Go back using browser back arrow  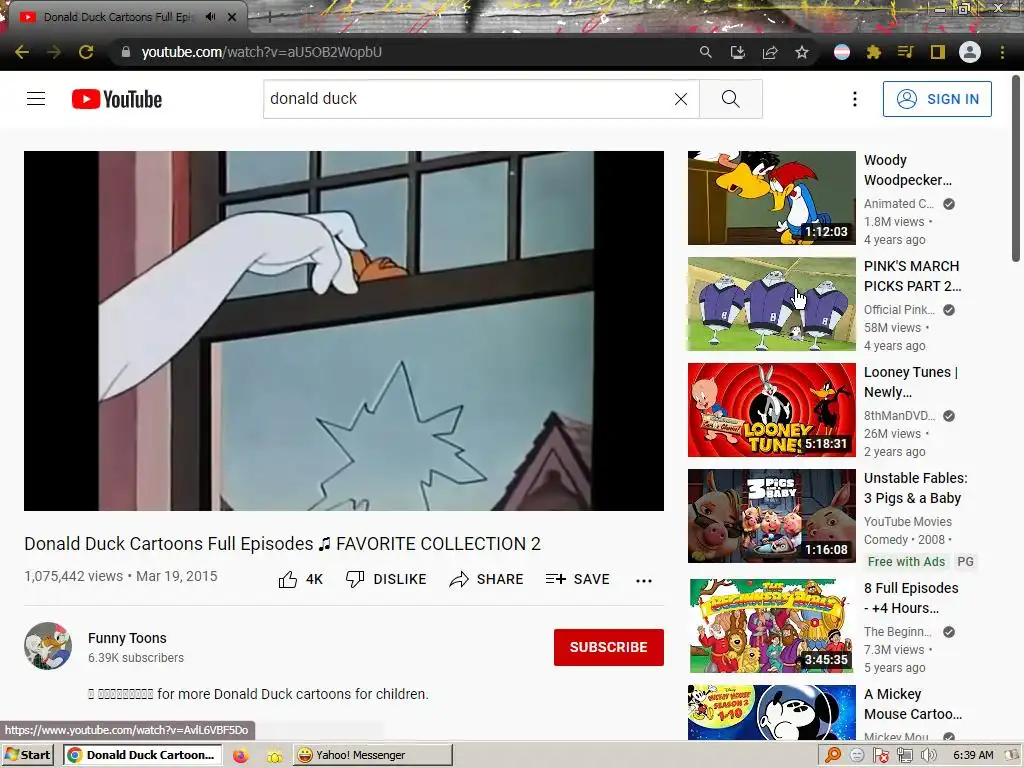[22, 52]
